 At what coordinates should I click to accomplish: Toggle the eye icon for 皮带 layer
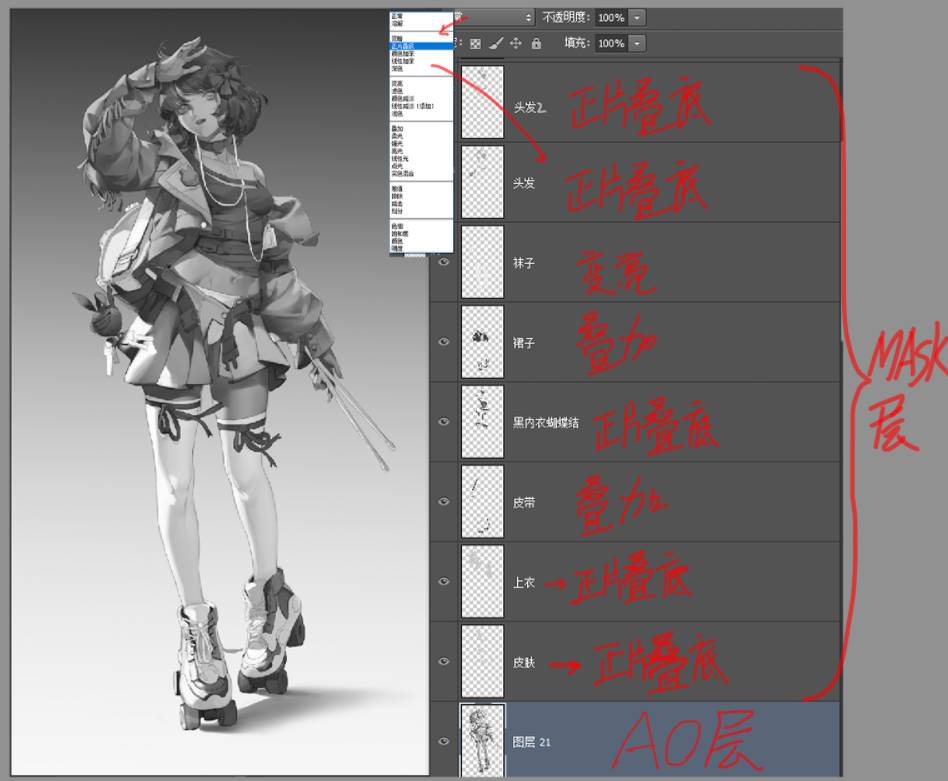click(444, 502)
